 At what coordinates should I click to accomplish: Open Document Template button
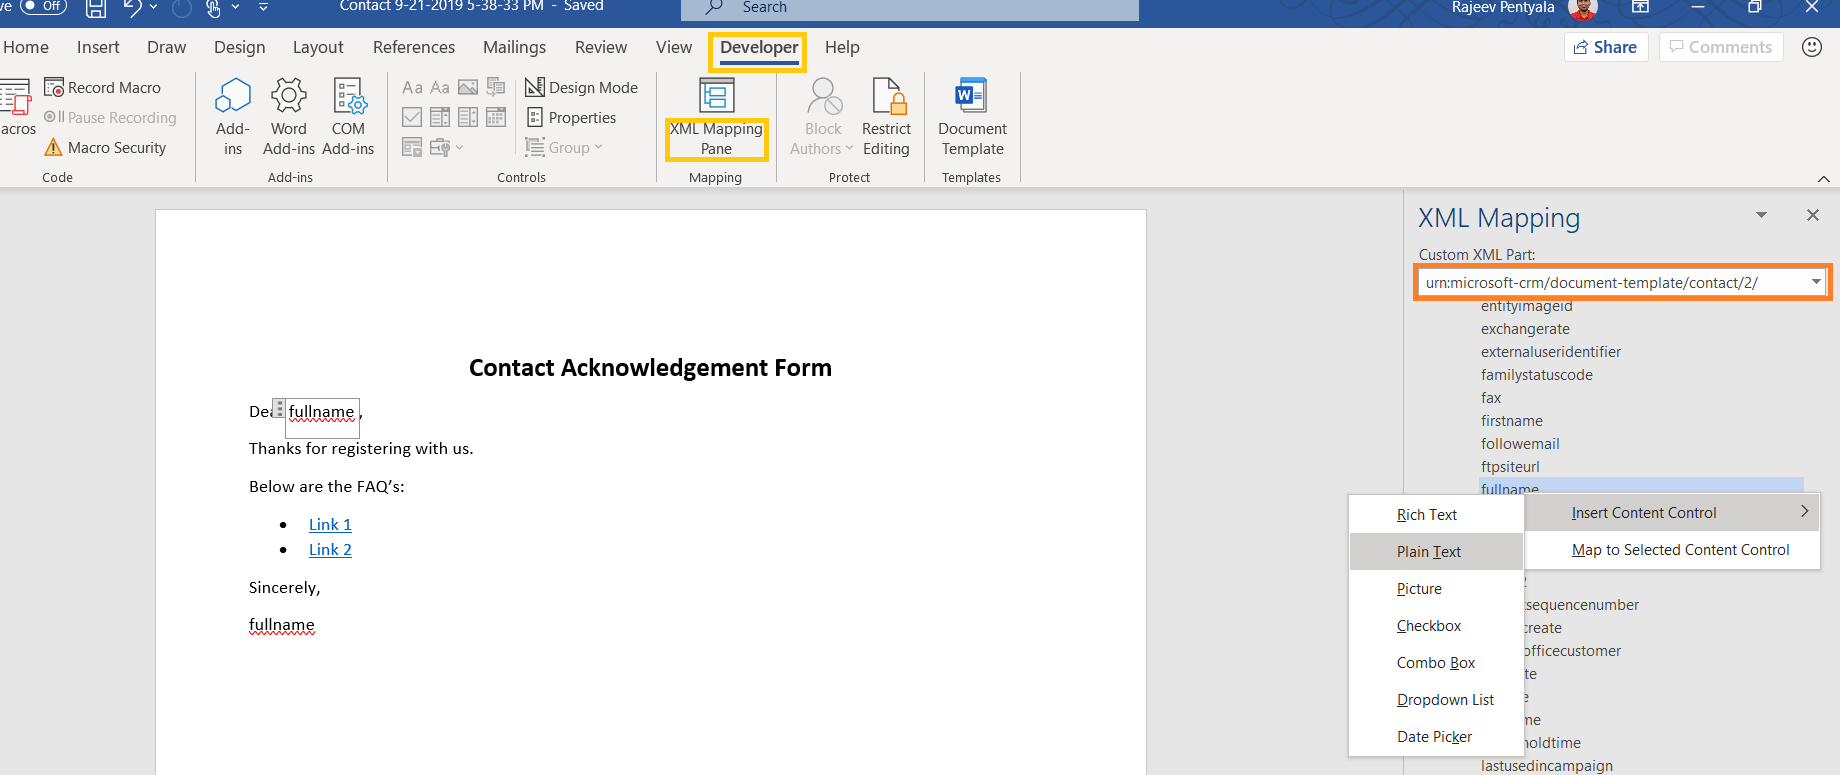point(972,118)
